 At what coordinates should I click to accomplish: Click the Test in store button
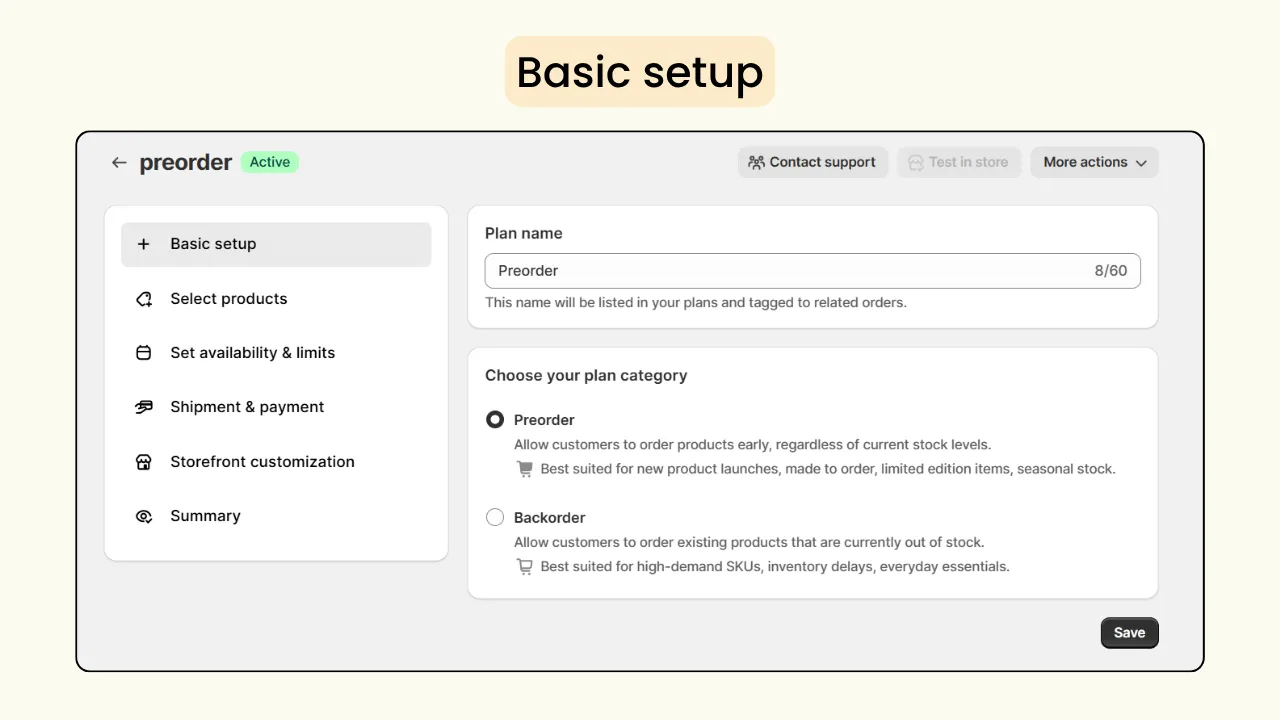coord(959,161)
